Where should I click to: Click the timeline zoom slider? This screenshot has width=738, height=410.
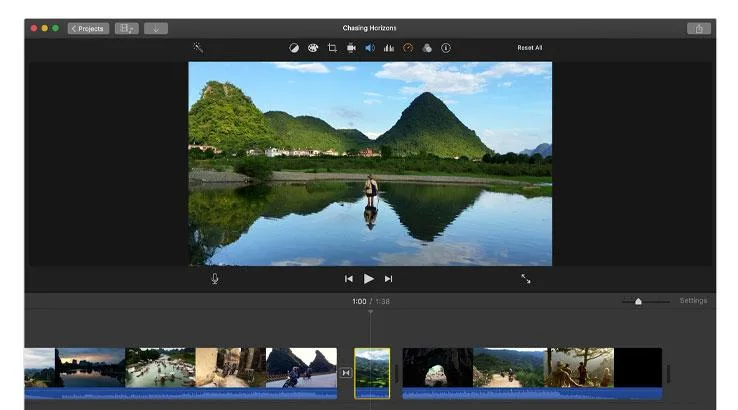point(638,301)
